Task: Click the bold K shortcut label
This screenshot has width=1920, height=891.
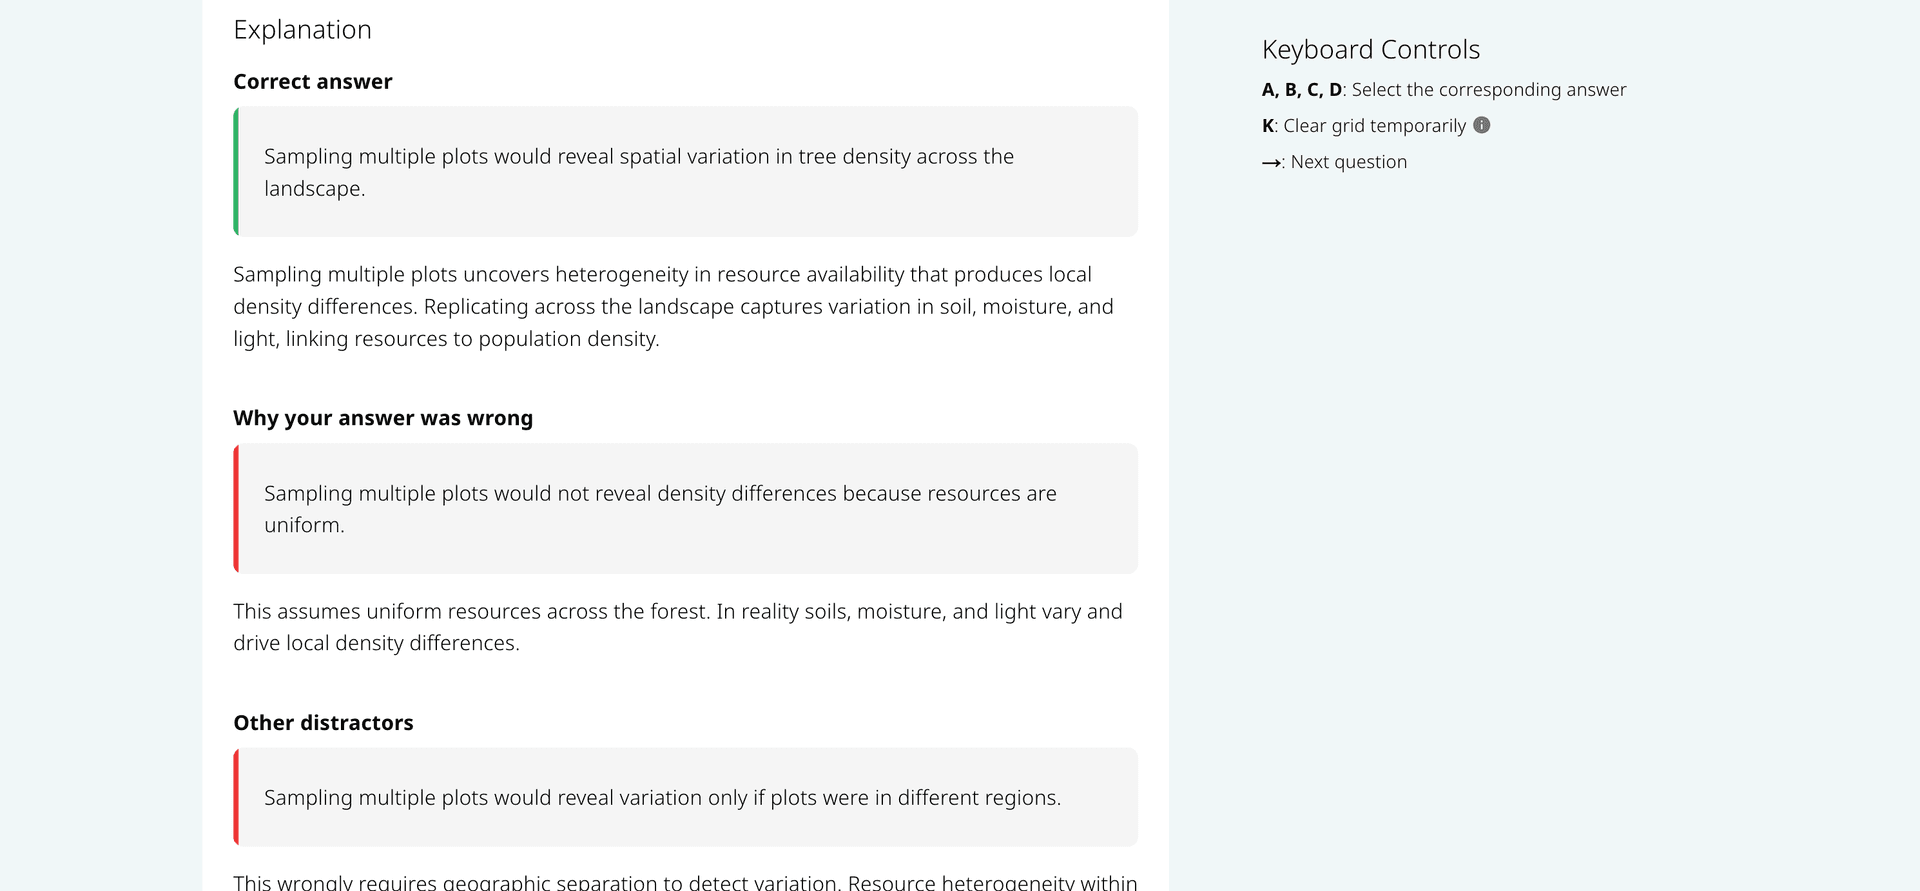Action: pyautogui.click(x=1268, y=126)
